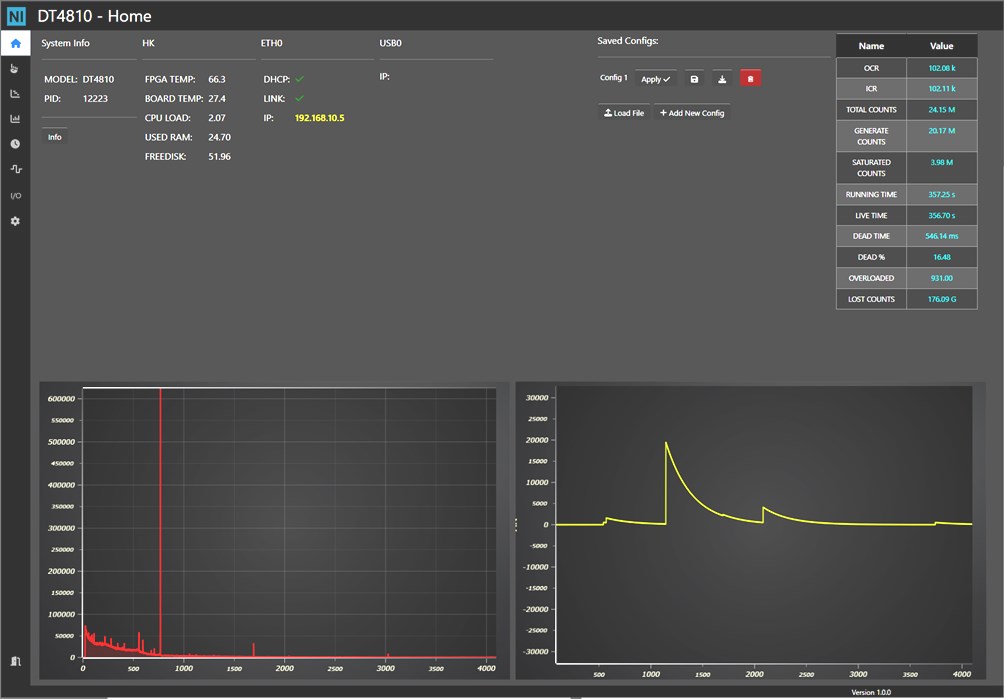Download Config 1 with the download icon
The height and width of the screenshot is (699, 1004).
pyautogui.click(x=722, y=79)
